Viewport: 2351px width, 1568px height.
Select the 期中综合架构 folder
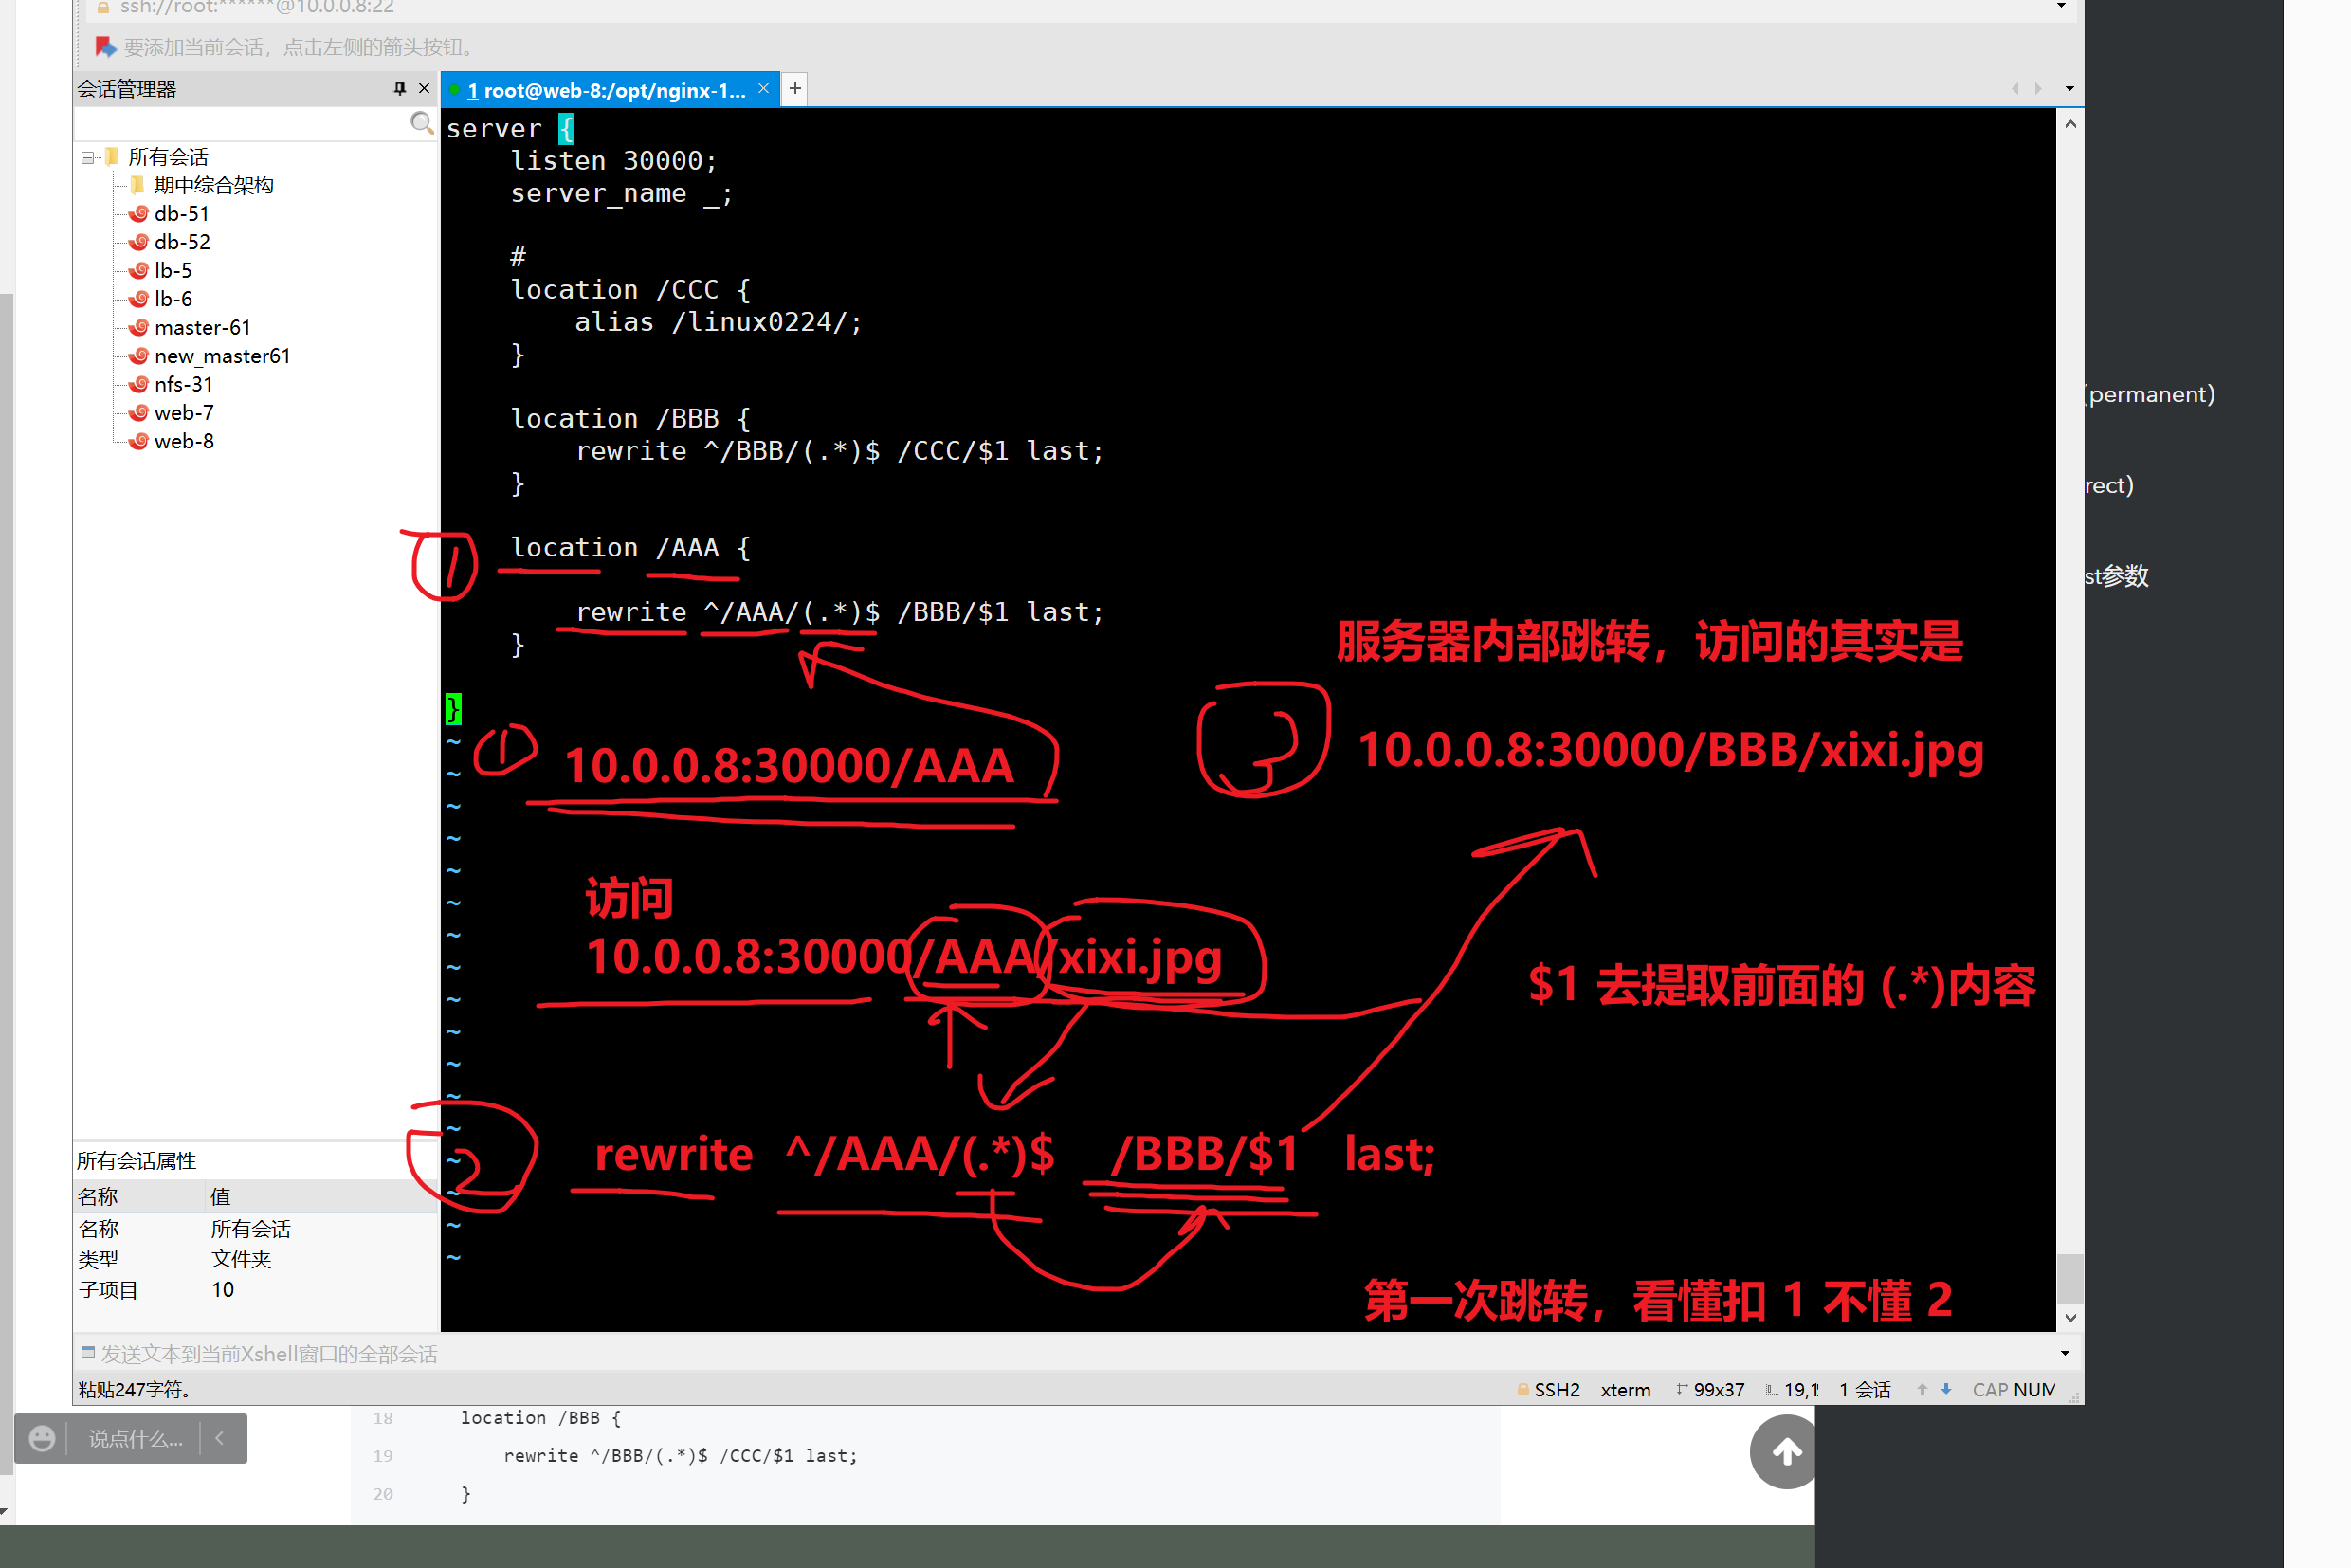(213, 185)
